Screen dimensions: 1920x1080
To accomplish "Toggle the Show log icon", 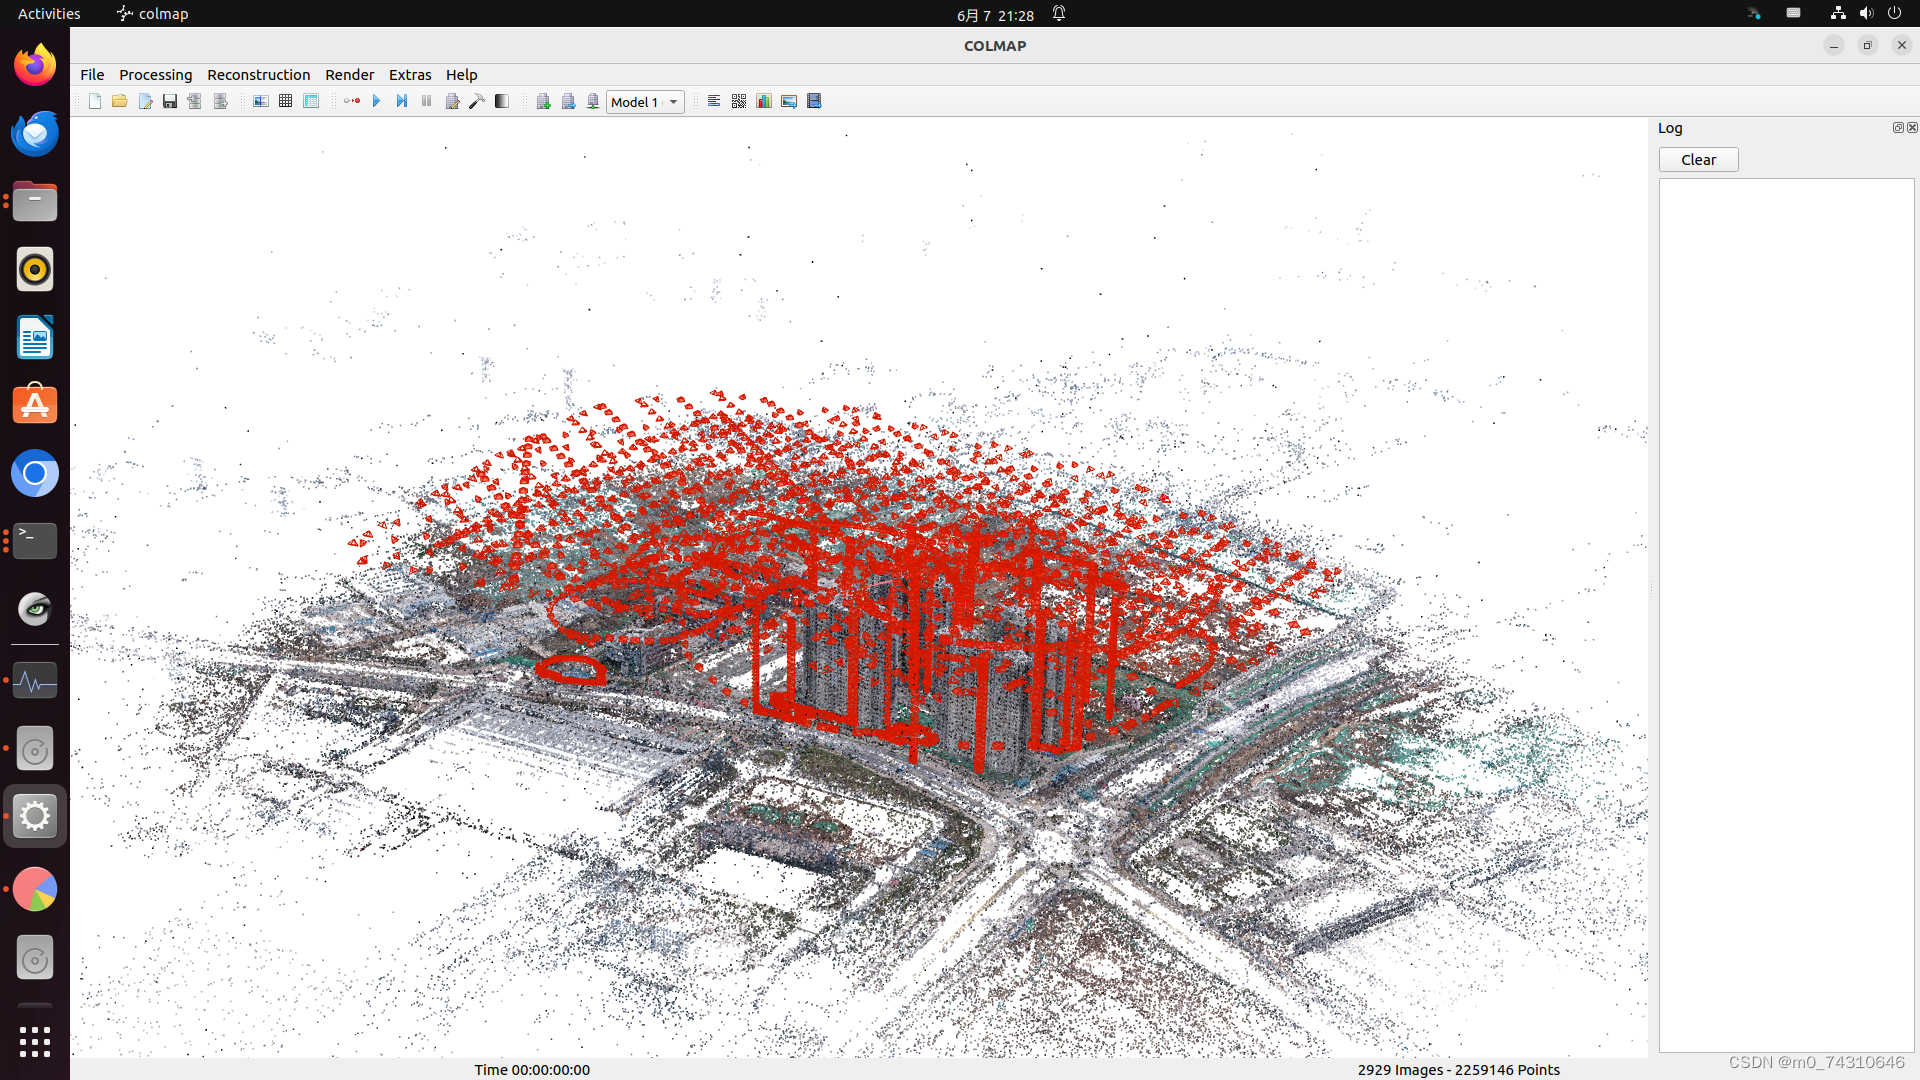I will (714, 101).
